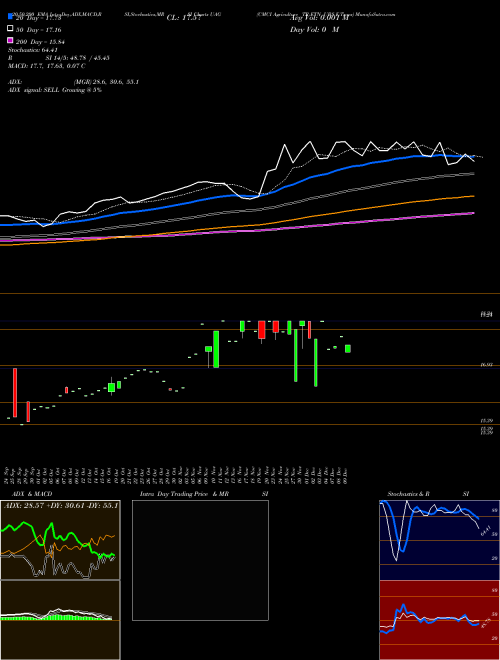Click the last green candlestick on the right

(348, 349)
